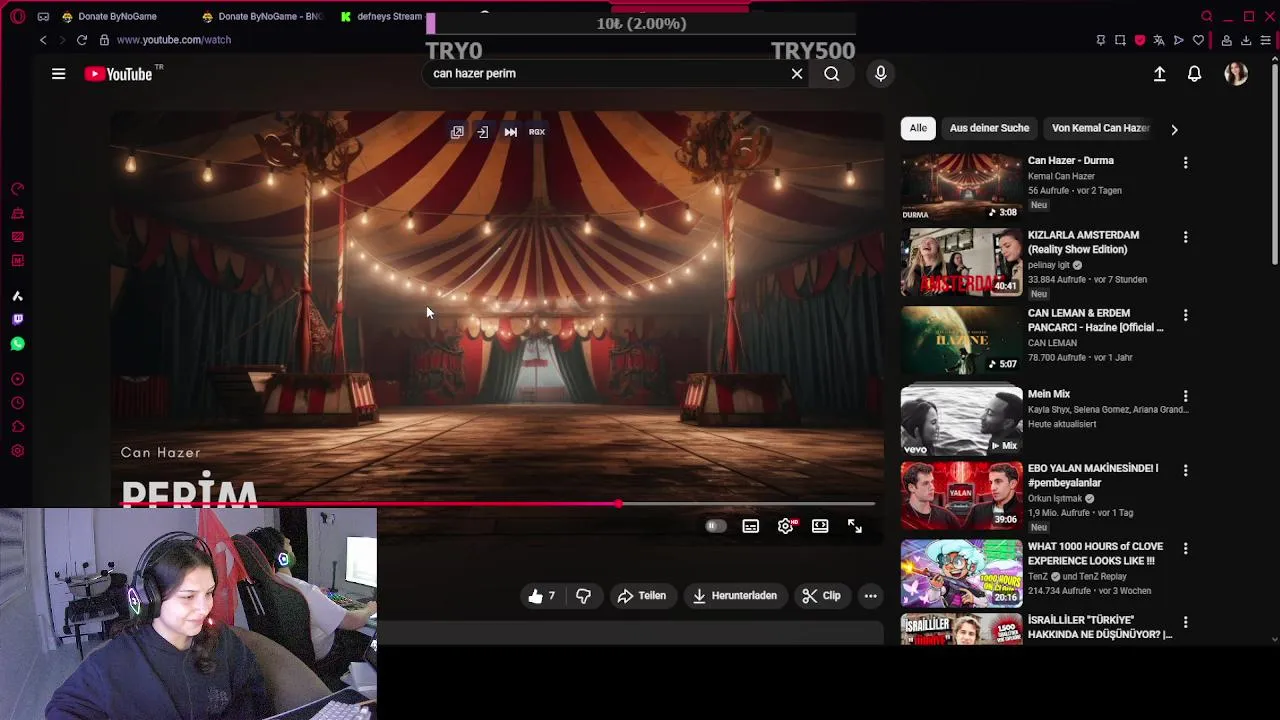The image size is (1280, 720).
Task: Open GX Corner gamepad icon
Action: [x=43, y=17]
